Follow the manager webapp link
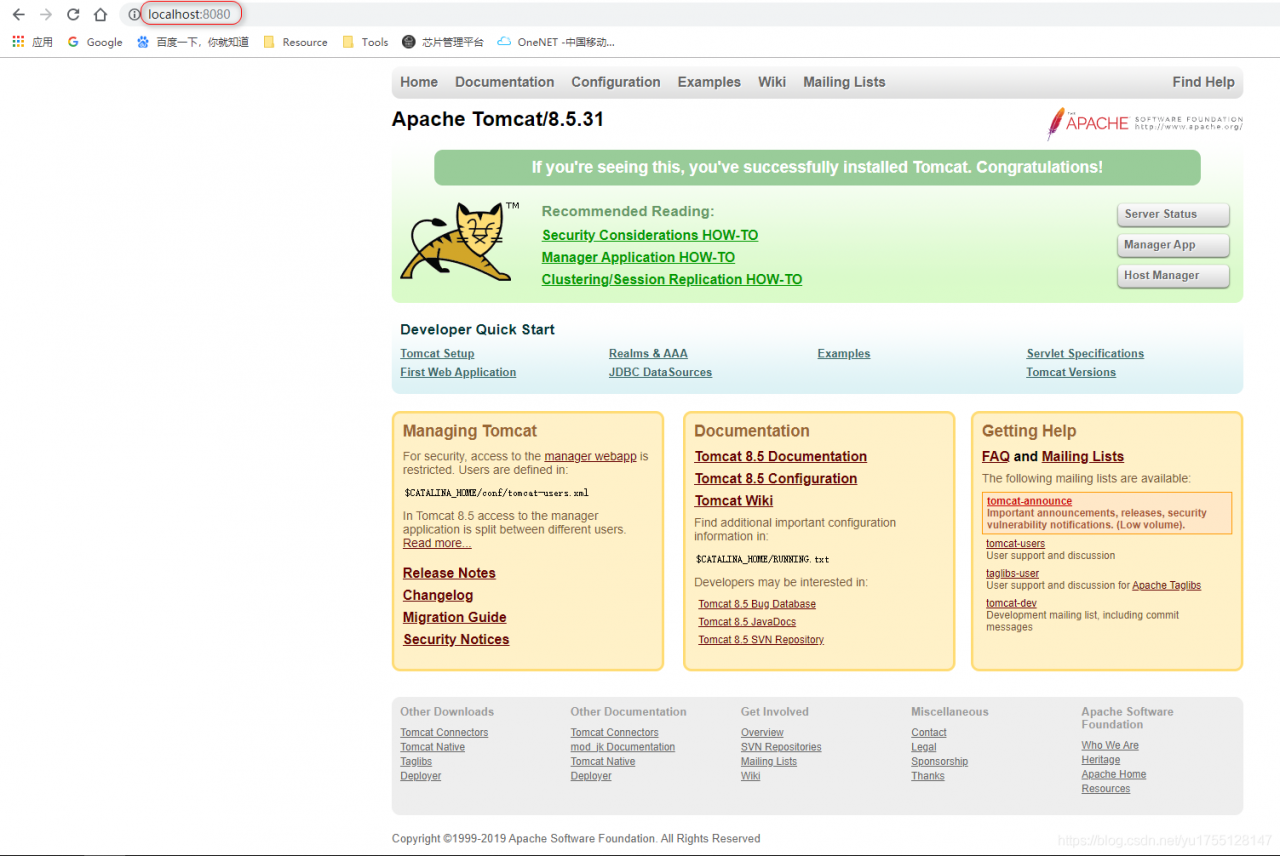 (x=590, y=456)
